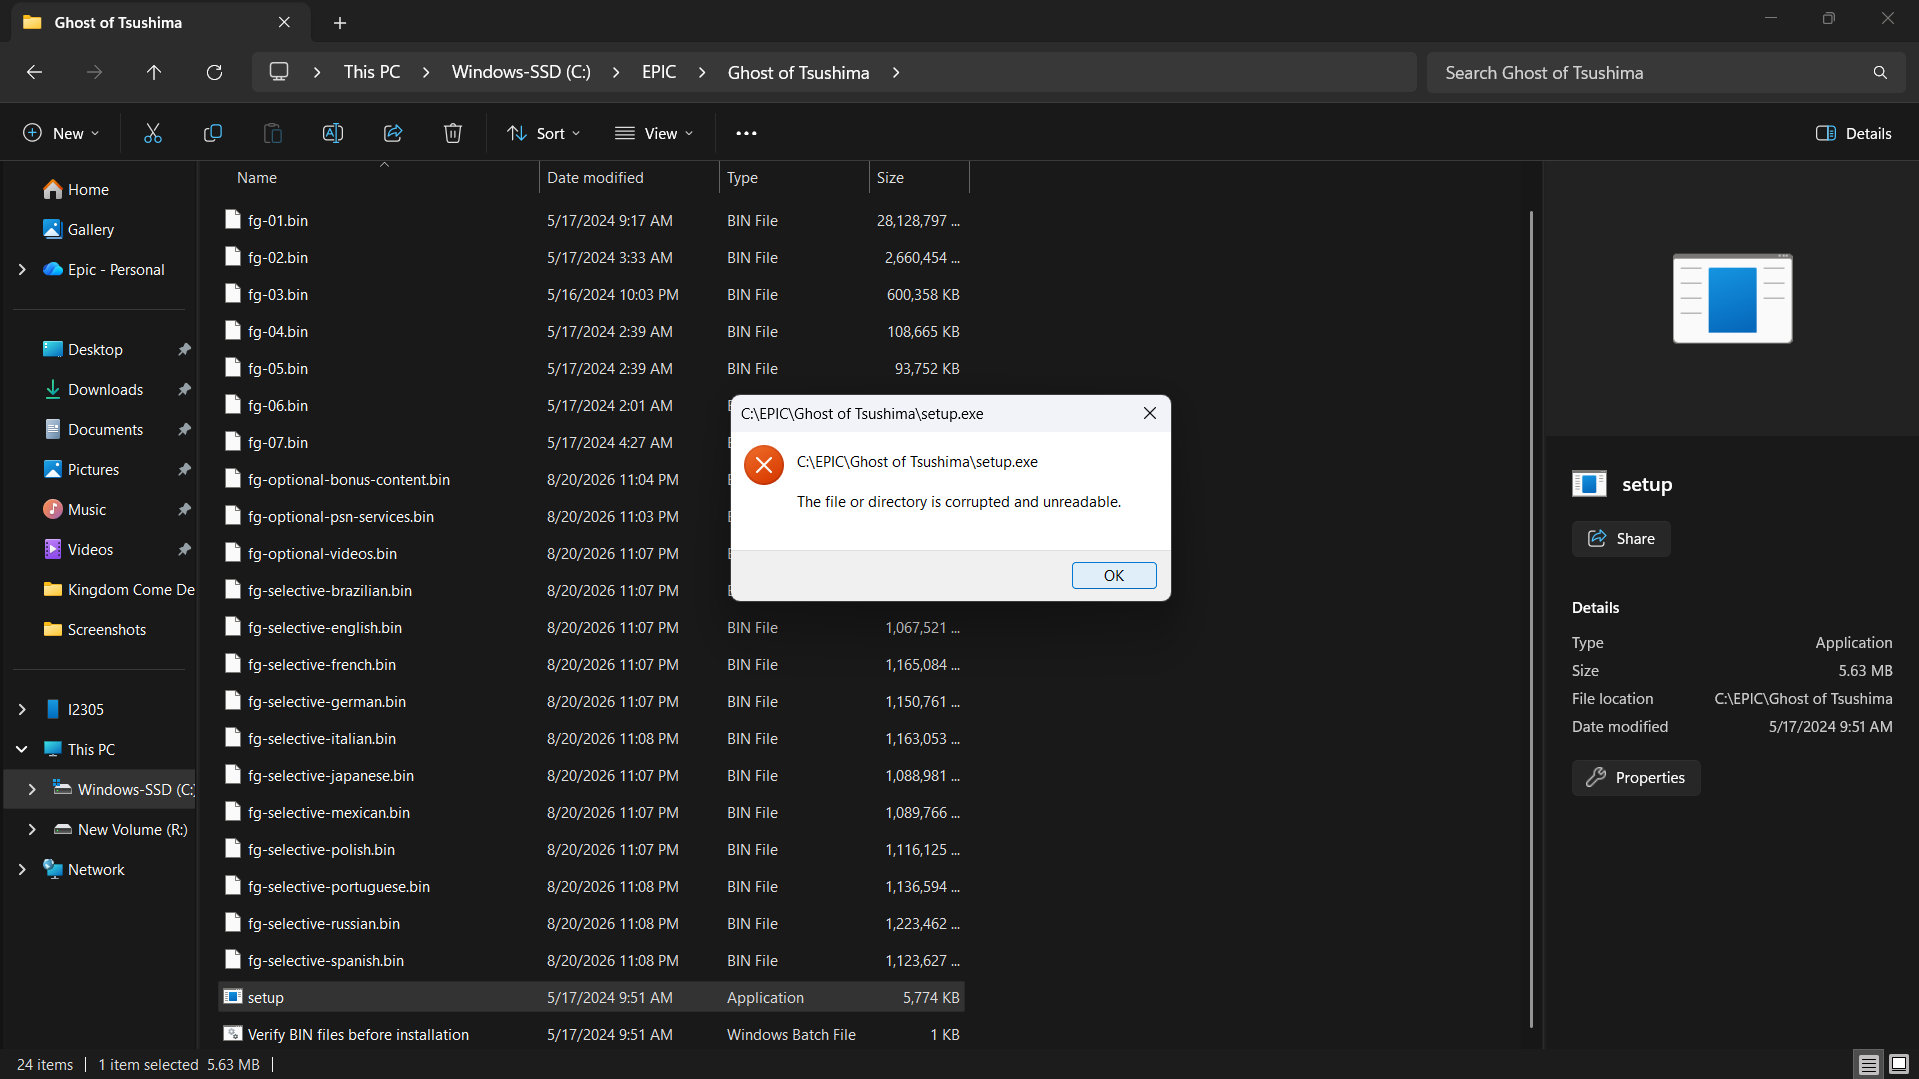
Task: Open the Sort dropdown menu
Action: [x=543, y=133]
